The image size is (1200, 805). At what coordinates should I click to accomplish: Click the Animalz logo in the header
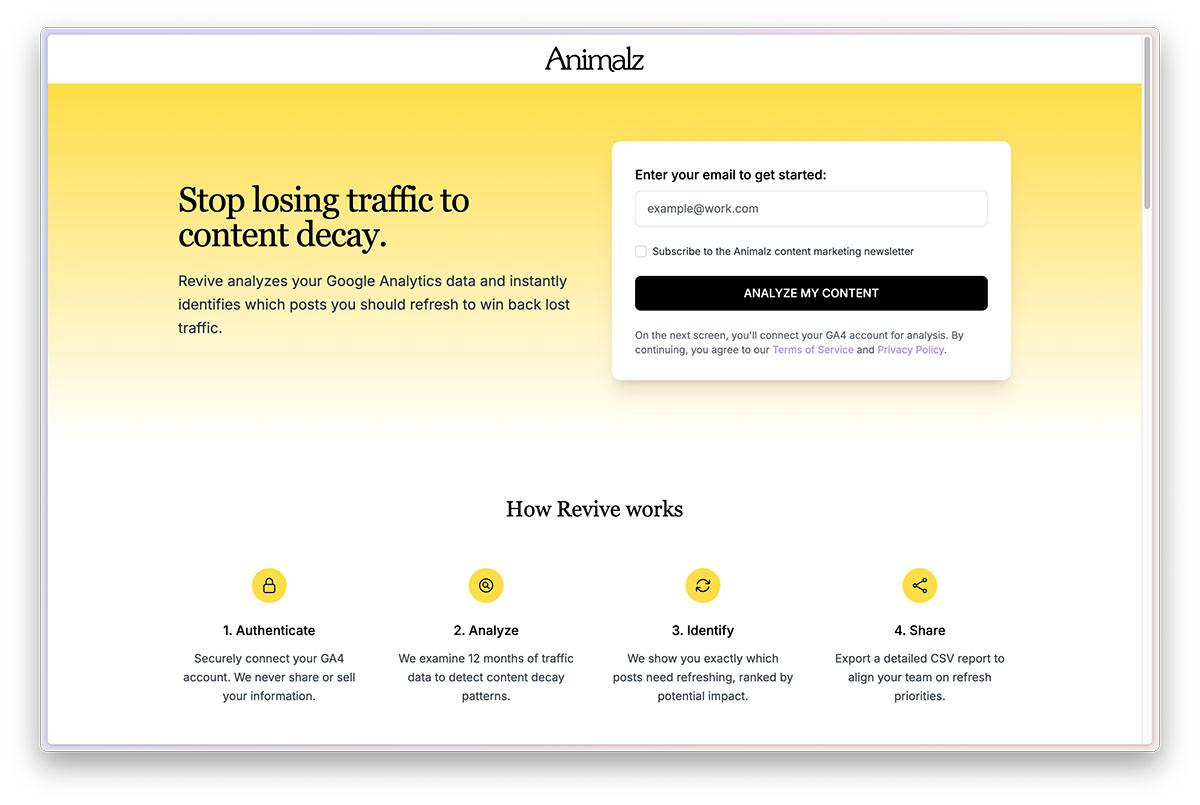[594, 59]
